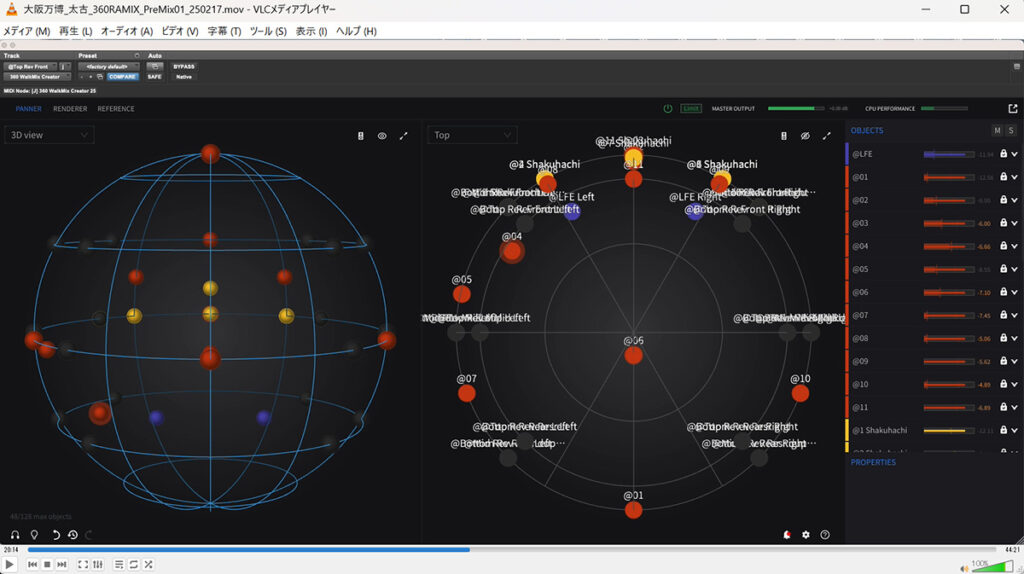
Task: Switch to the RENDERER tab
Action: pyautogui.click(x=70, y=109)
